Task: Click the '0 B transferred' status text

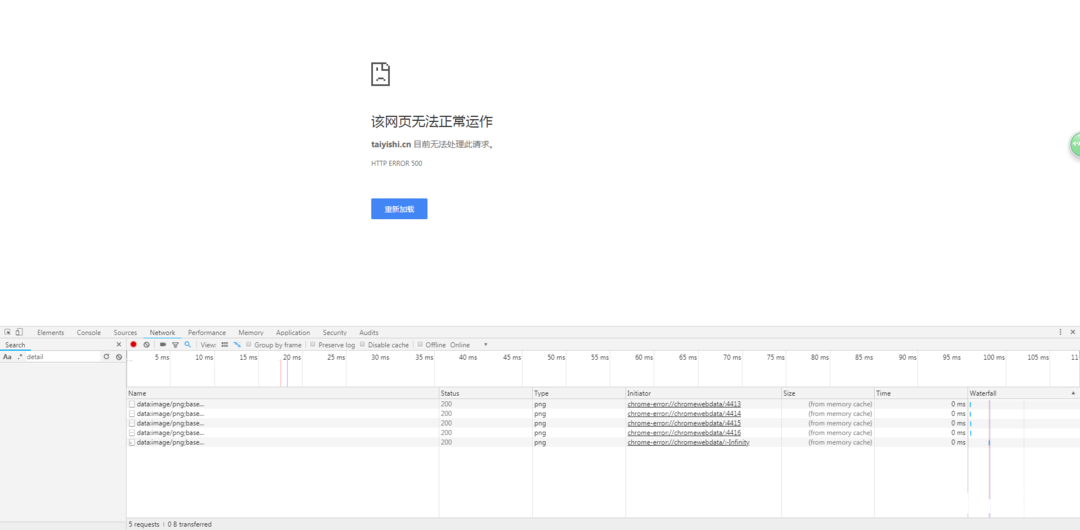Action: pos(189,524)
